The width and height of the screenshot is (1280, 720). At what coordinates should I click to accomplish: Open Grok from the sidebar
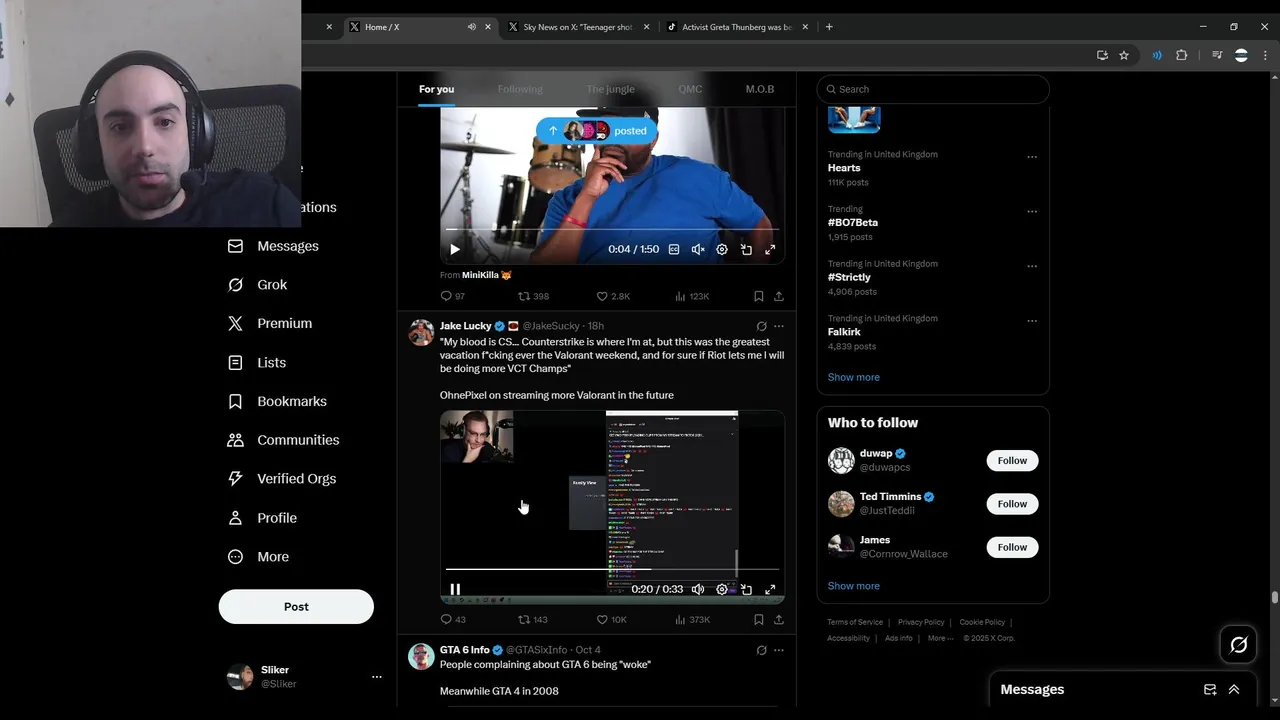coord(258,285)
